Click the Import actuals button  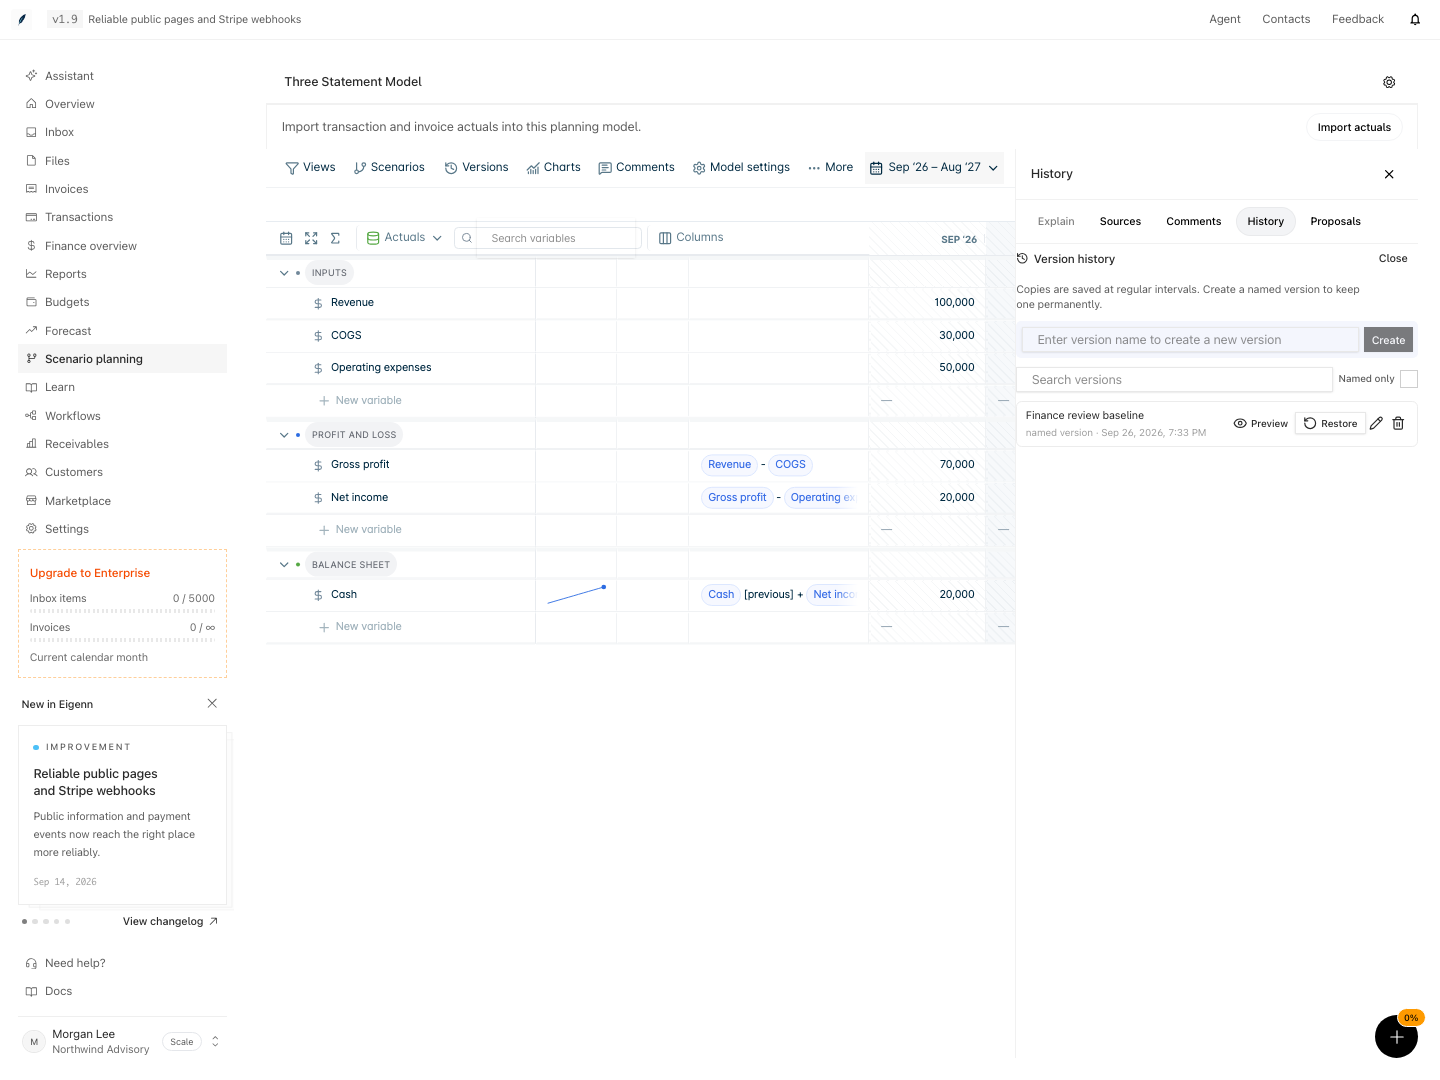[1354, 127]
